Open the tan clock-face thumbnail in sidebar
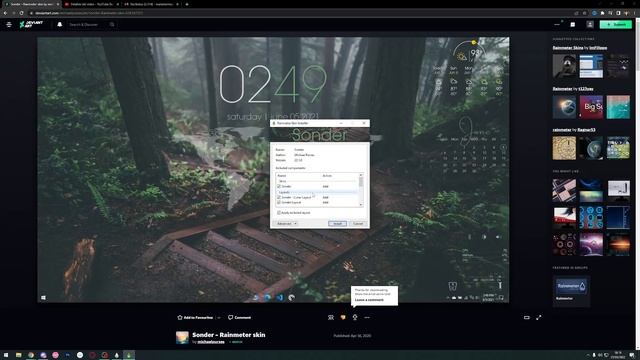Image resolution: width=640 pixels, height=360 pixels. 564,148
